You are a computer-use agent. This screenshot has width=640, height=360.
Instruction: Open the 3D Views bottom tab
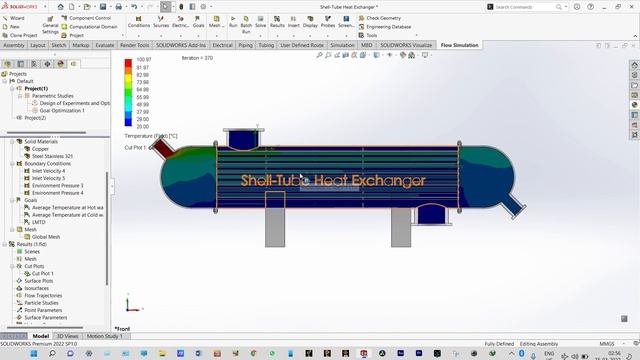pos(67,336)
